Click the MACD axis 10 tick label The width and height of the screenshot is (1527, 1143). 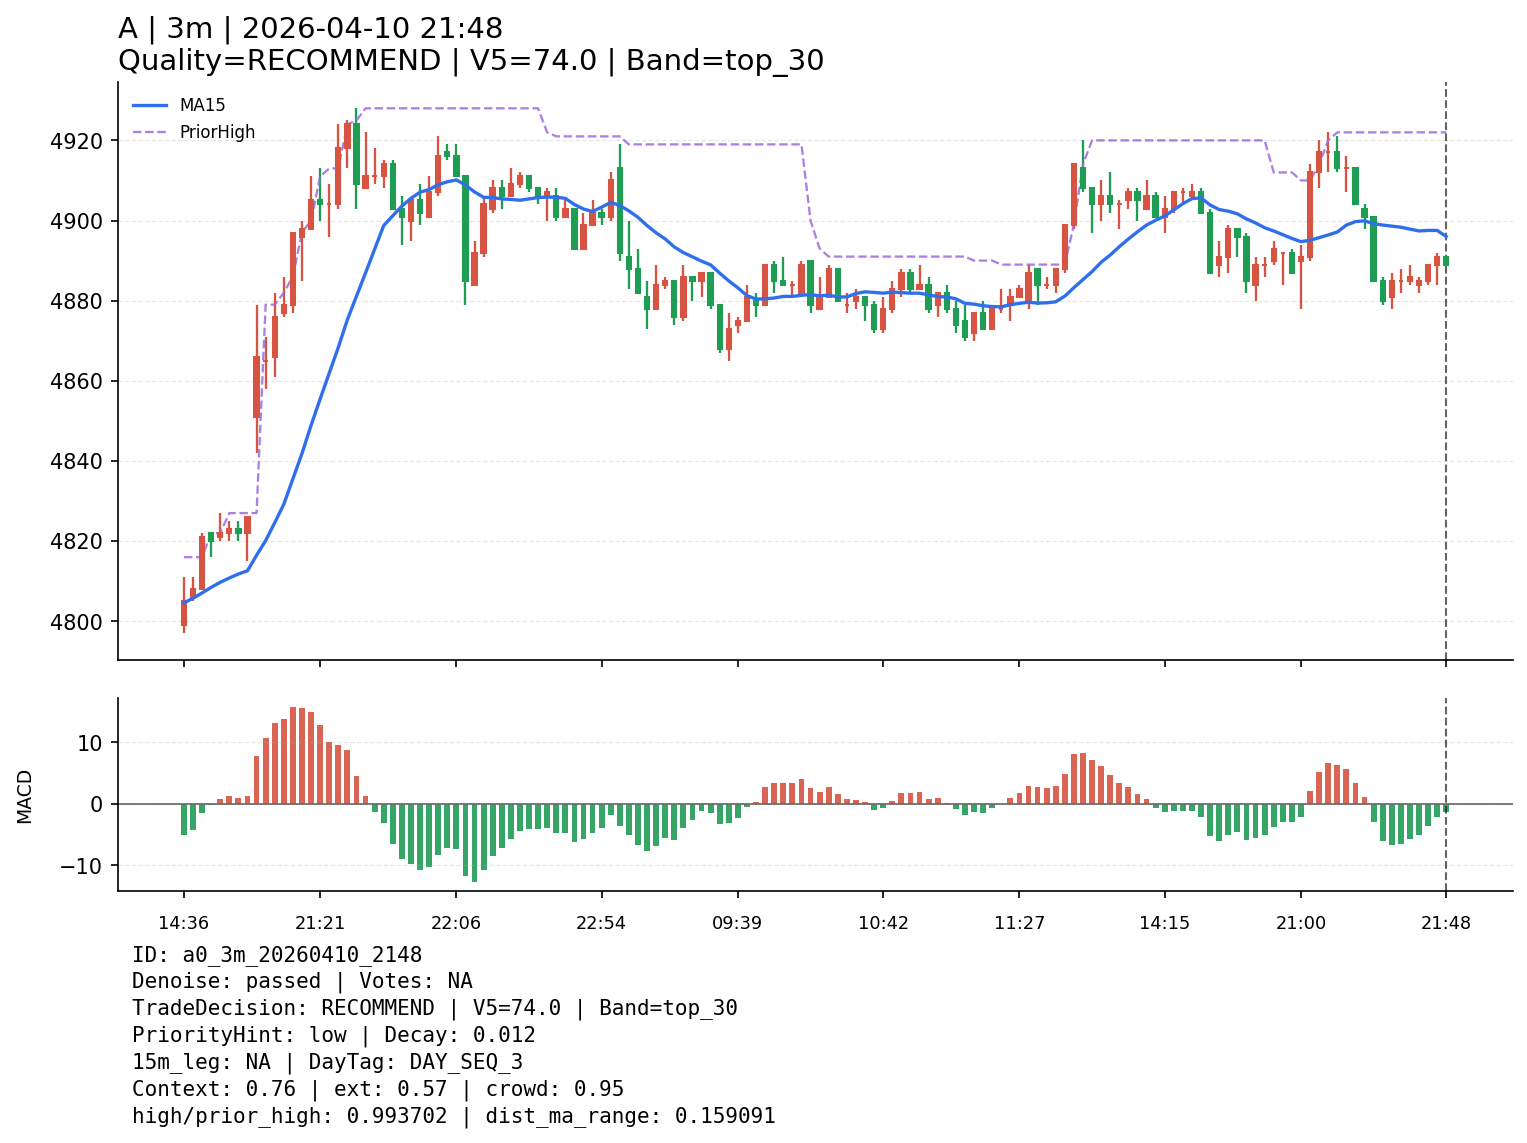90,743
